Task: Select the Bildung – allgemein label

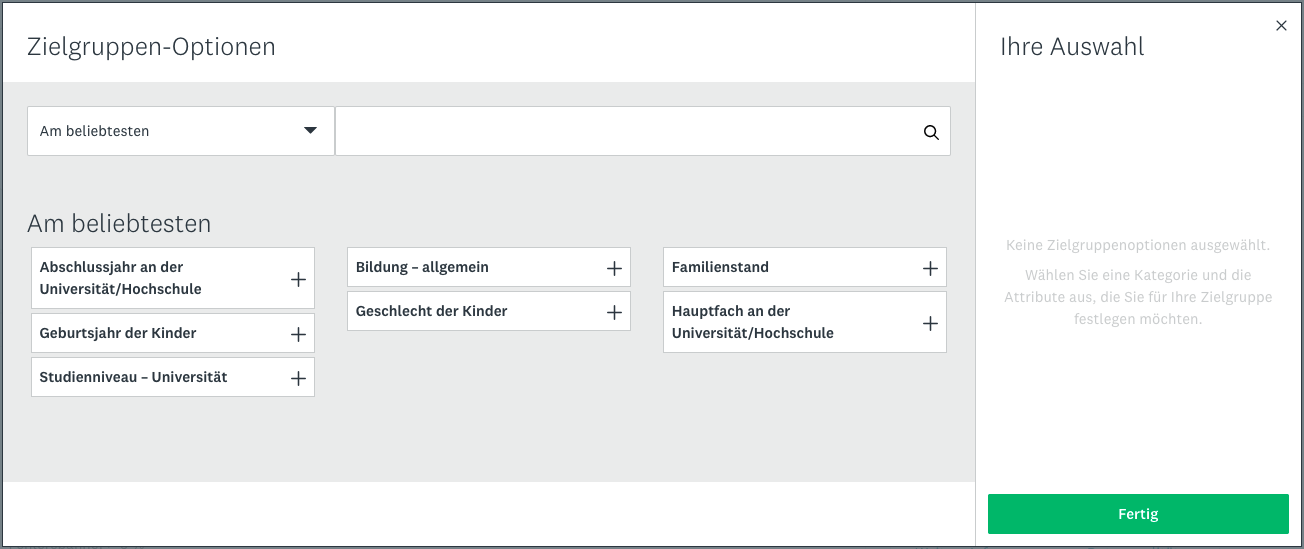Action: (x=422, y=267)
